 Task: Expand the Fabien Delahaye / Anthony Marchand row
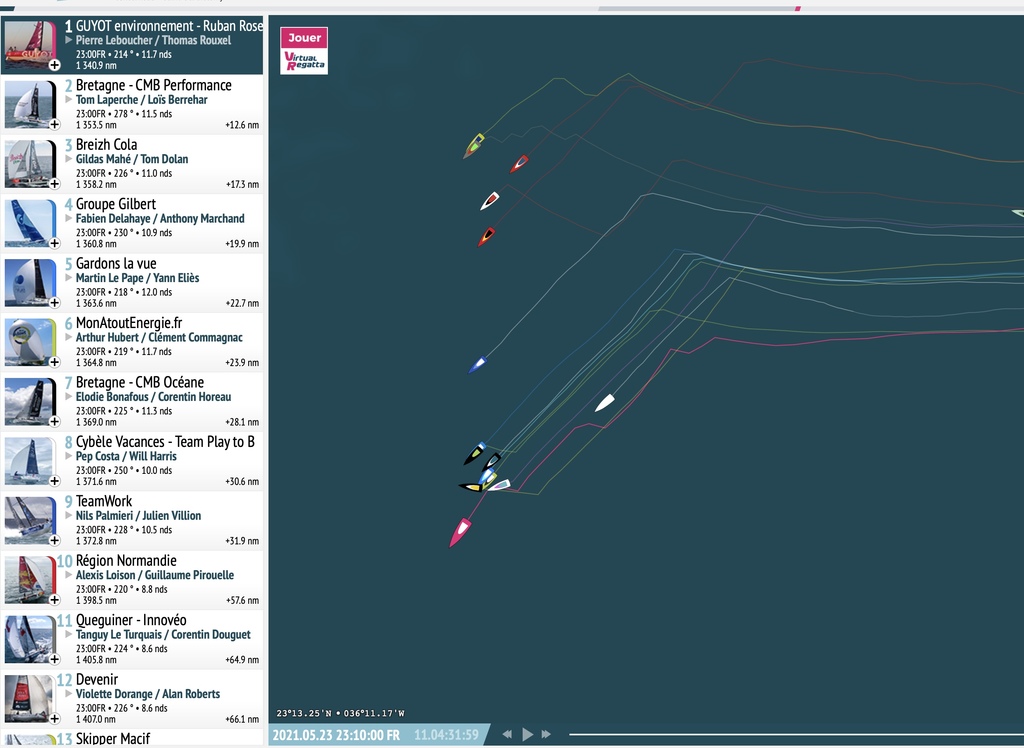69,218
